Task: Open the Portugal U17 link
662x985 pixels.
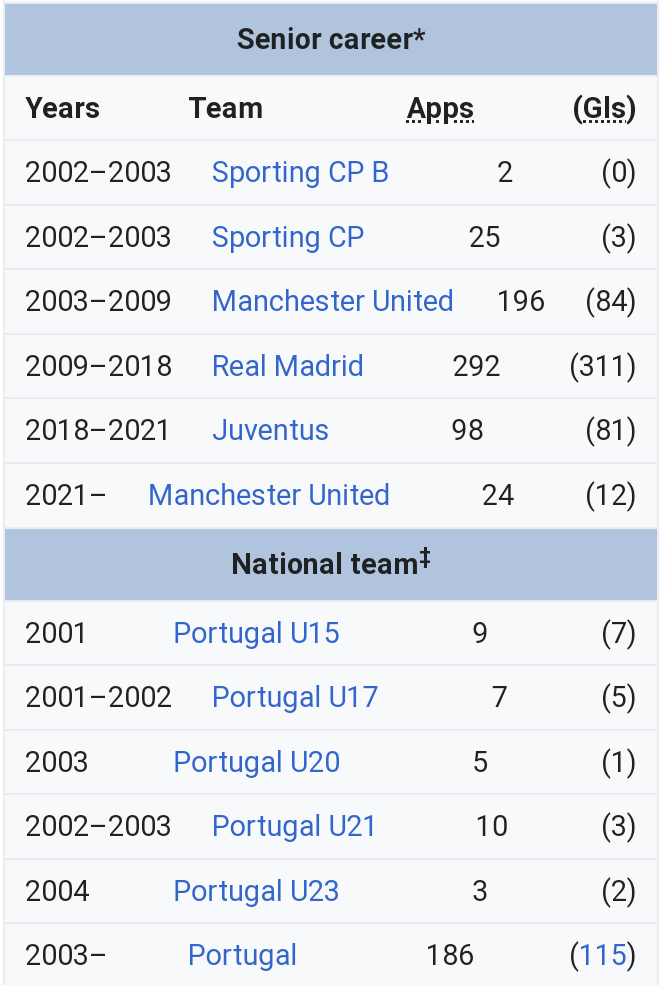Action: click(295, 697)
